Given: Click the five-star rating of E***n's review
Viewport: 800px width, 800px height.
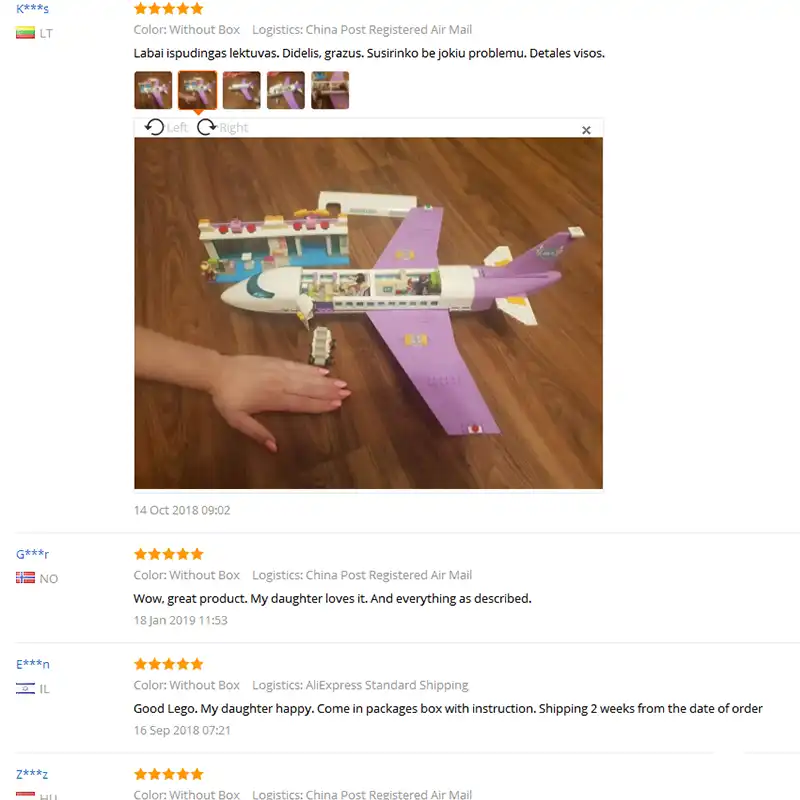Looking at the screenshot, I should (x=168, y=664).
